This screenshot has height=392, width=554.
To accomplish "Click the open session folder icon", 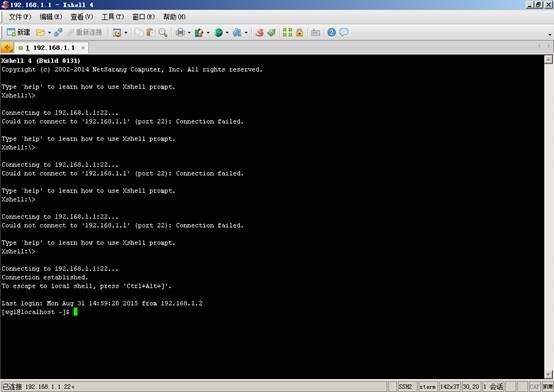I will (41, 33).
